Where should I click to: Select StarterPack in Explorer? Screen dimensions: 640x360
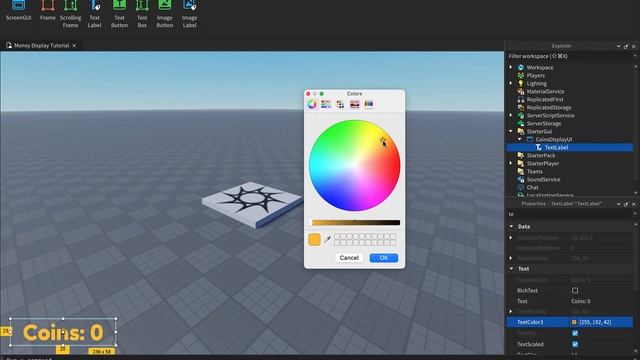[541, 156]
